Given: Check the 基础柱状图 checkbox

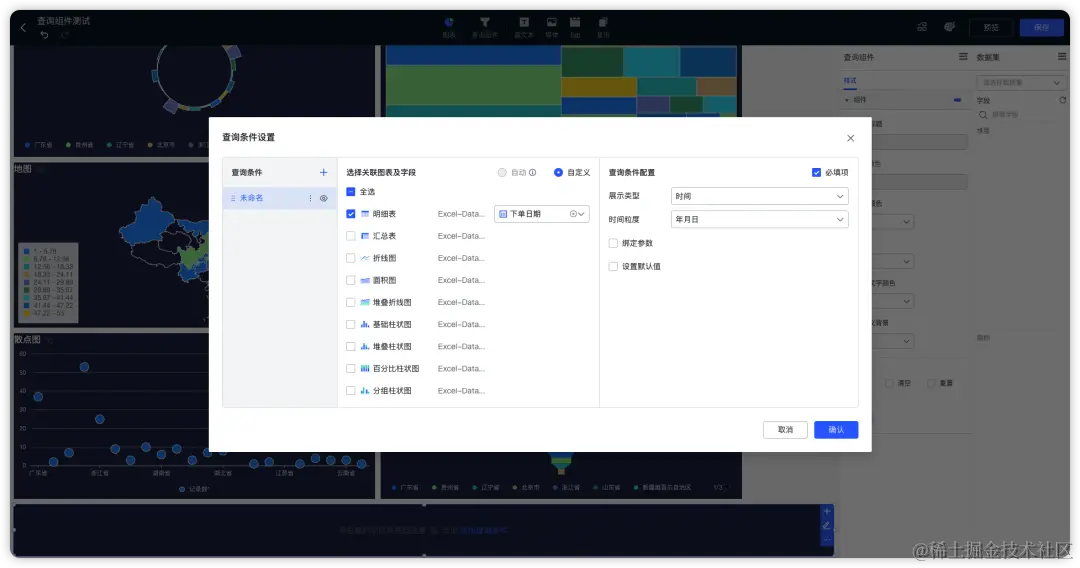Looking at the screenshot, I should 351,324.
